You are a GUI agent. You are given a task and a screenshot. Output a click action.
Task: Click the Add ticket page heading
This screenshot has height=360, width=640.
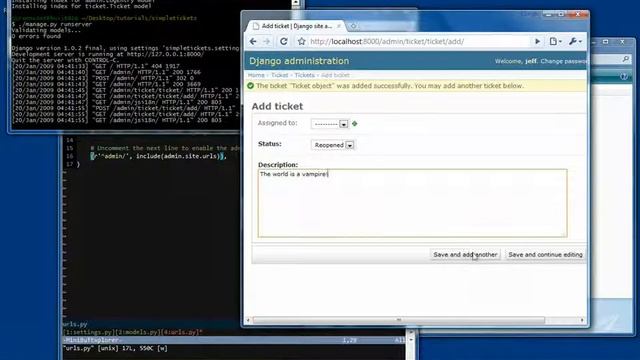pos(277,106)
